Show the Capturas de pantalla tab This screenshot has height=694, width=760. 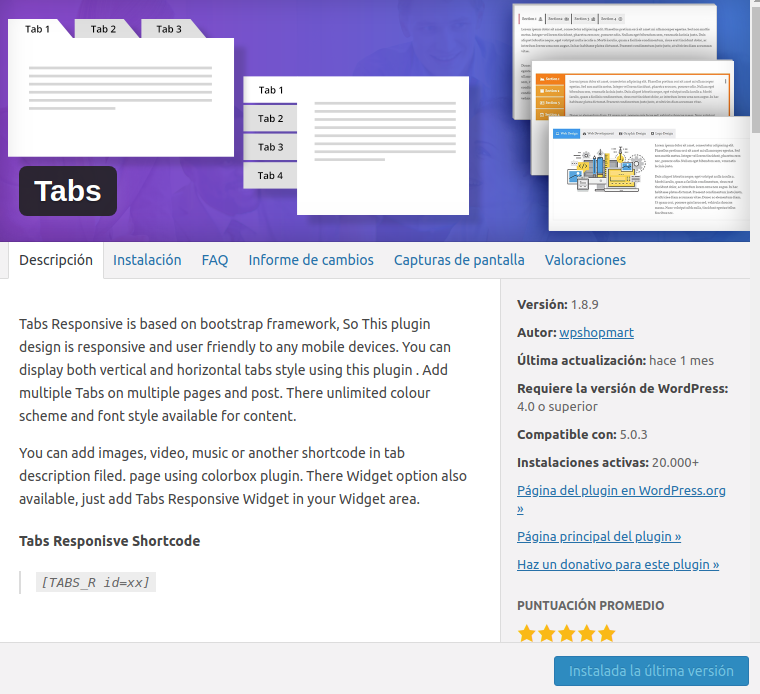coord(459,260)
